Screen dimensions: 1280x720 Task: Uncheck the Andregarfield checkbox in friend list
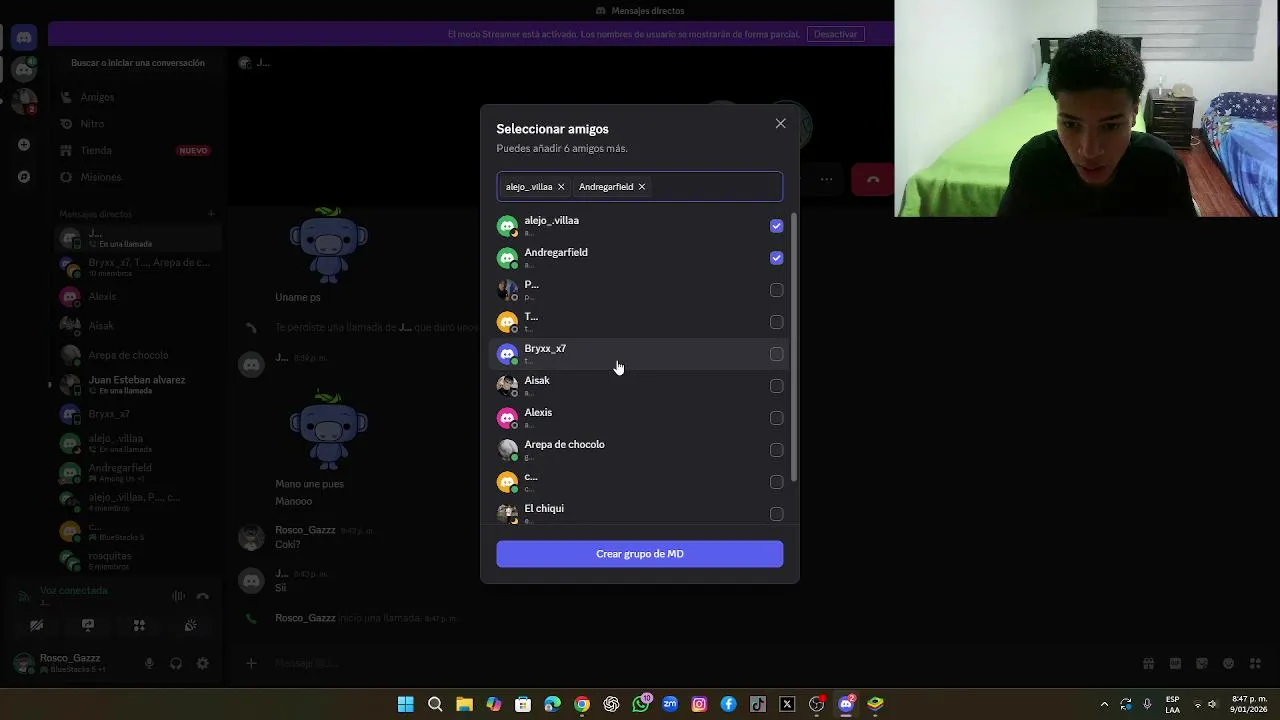[776, 258]
